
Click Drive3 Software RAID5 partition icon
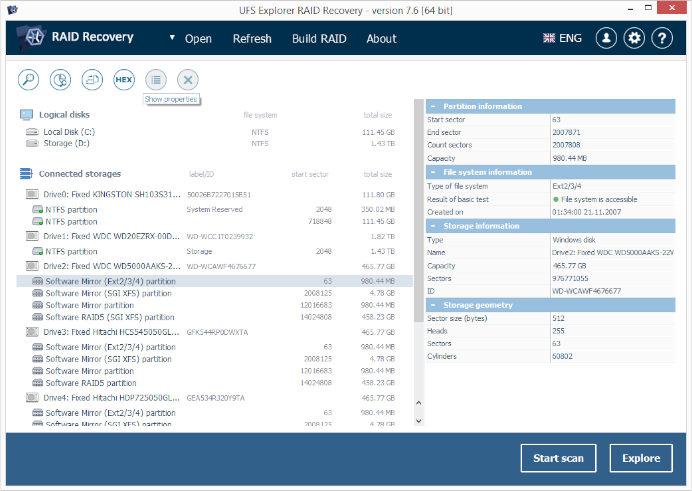[x=38, y=383]
